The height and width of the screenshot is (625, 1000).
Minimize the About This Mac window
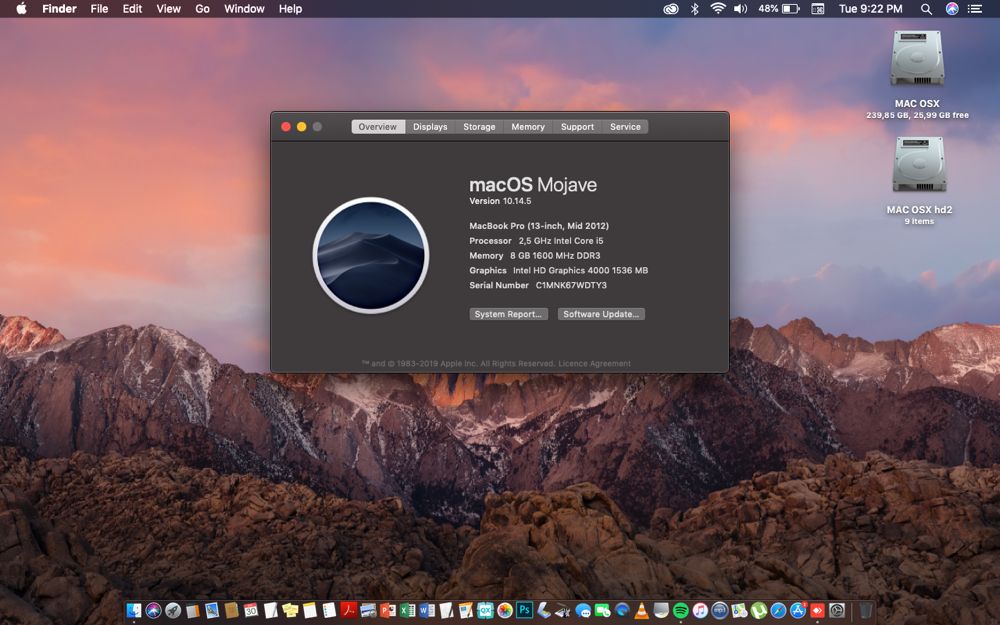(301, 127)
